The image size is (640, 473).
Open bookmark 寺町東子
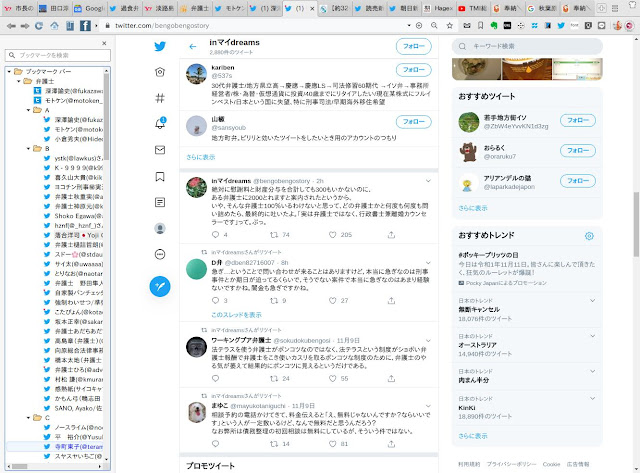click(78, 446)
